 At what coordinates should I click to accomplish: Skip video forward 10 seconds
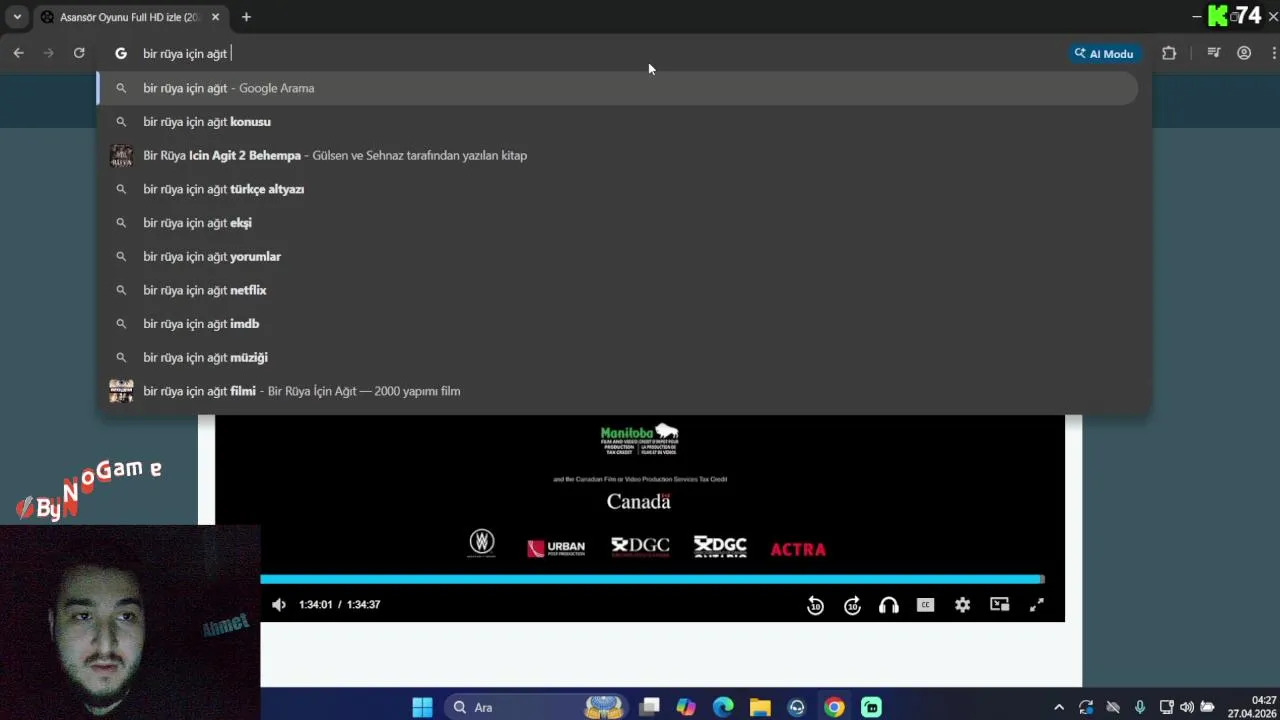852,605
